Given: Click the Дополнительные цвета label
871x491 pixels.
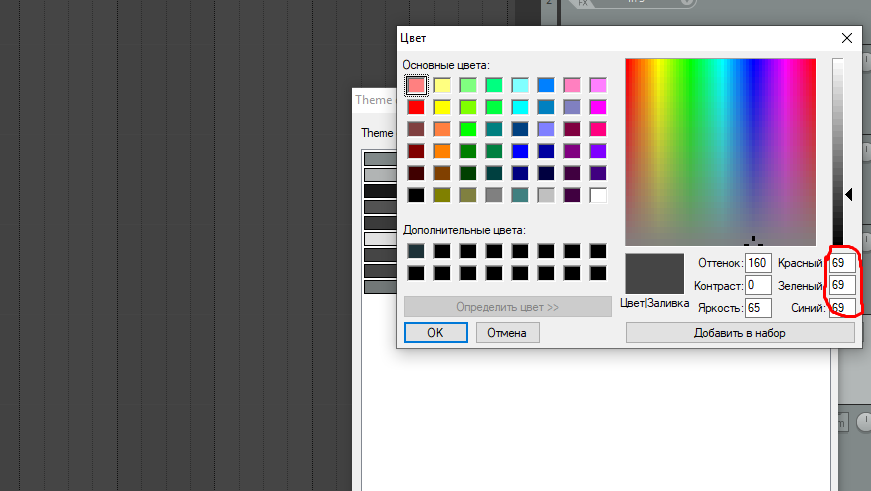Looking at the screenshot, I should 464,230.
